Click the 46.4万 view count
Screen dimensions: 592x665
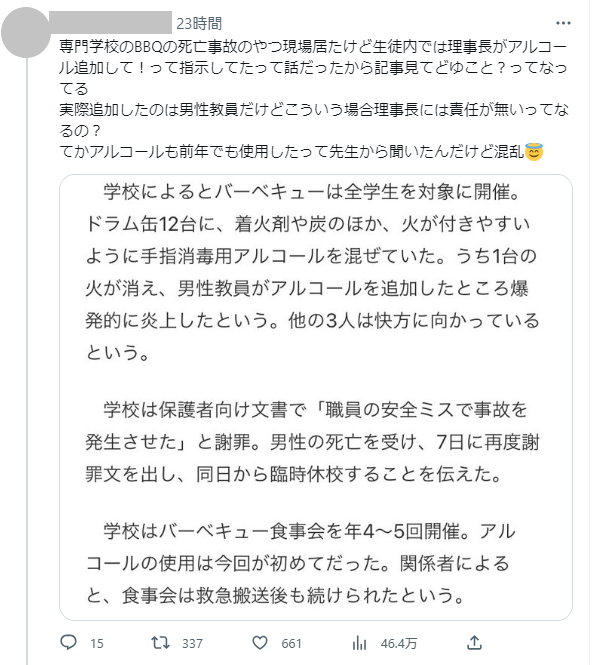coord(399,643)
